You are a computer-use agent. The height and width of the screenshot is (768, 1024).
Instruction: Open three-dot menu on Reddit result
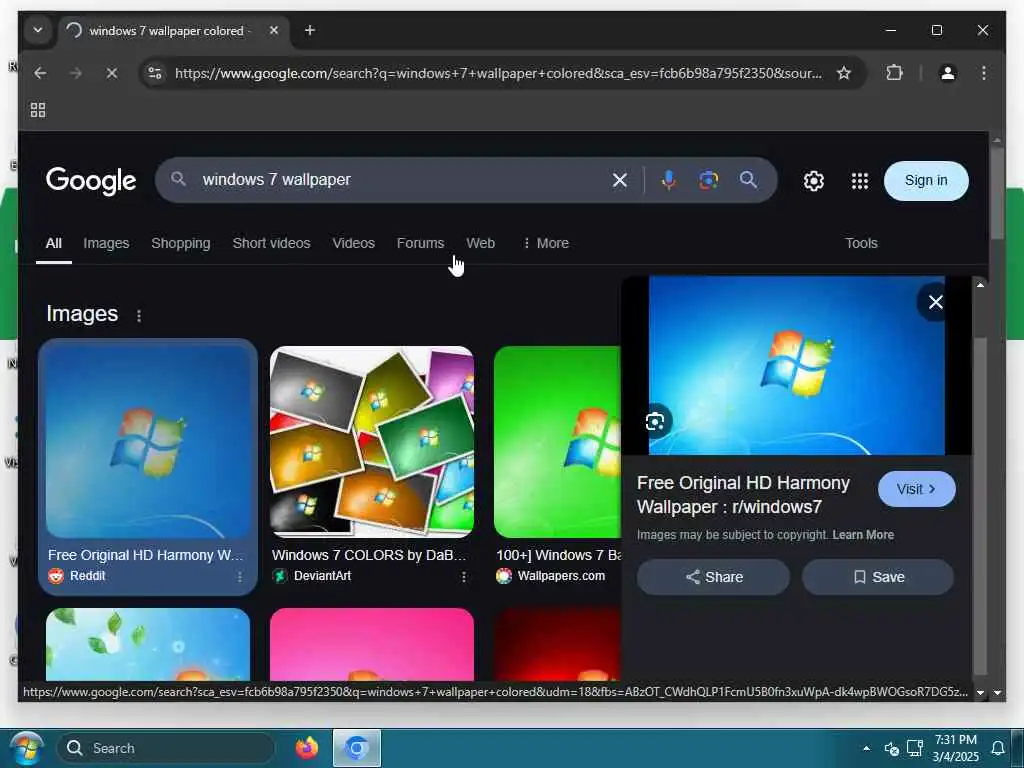[240, 577]
